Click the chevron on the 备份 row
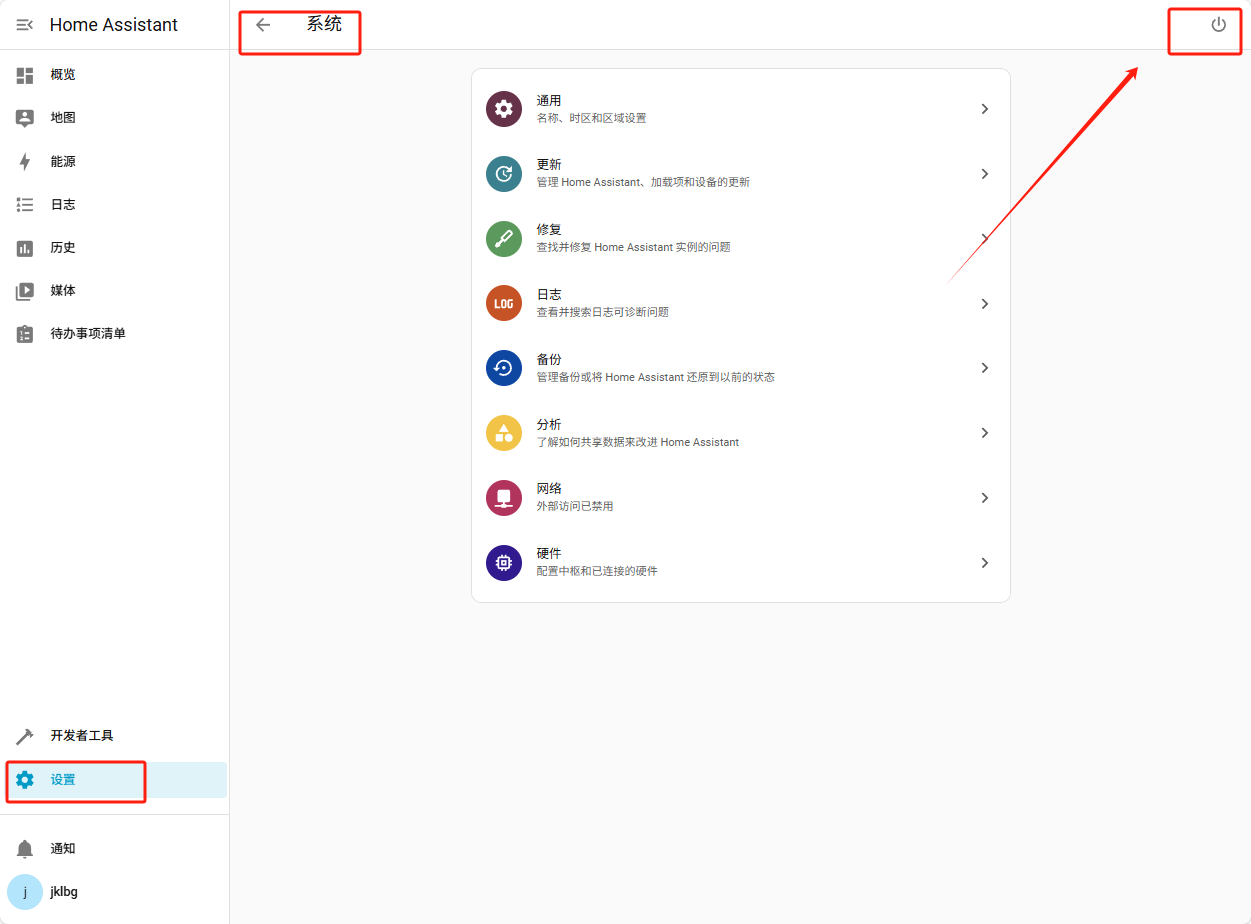 point(985,368)
